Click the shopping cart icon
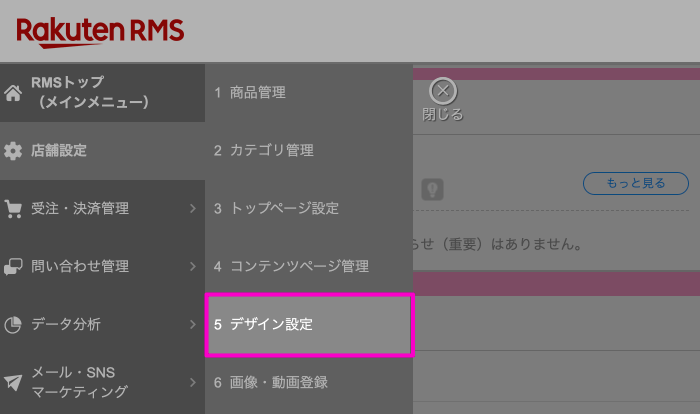Image resolution: width=700 pixels, height=414 pixels. click(x=13, y=209)
